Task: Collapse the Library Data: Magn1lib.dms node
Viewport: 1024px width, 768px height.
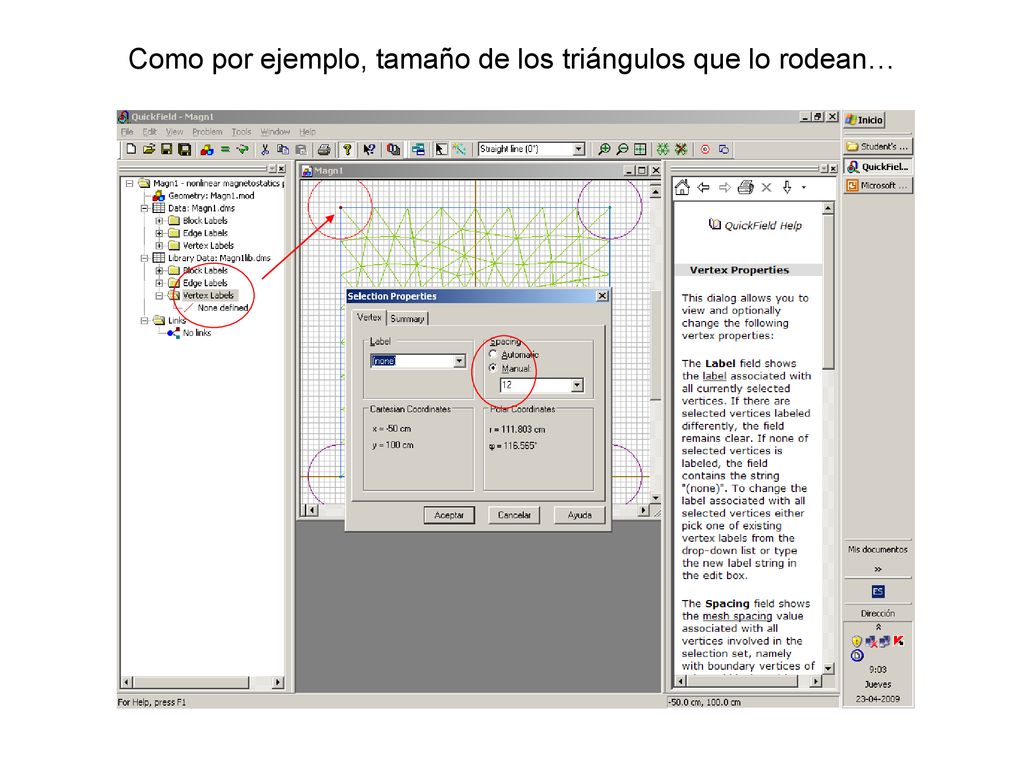Action: pos(144,258)
